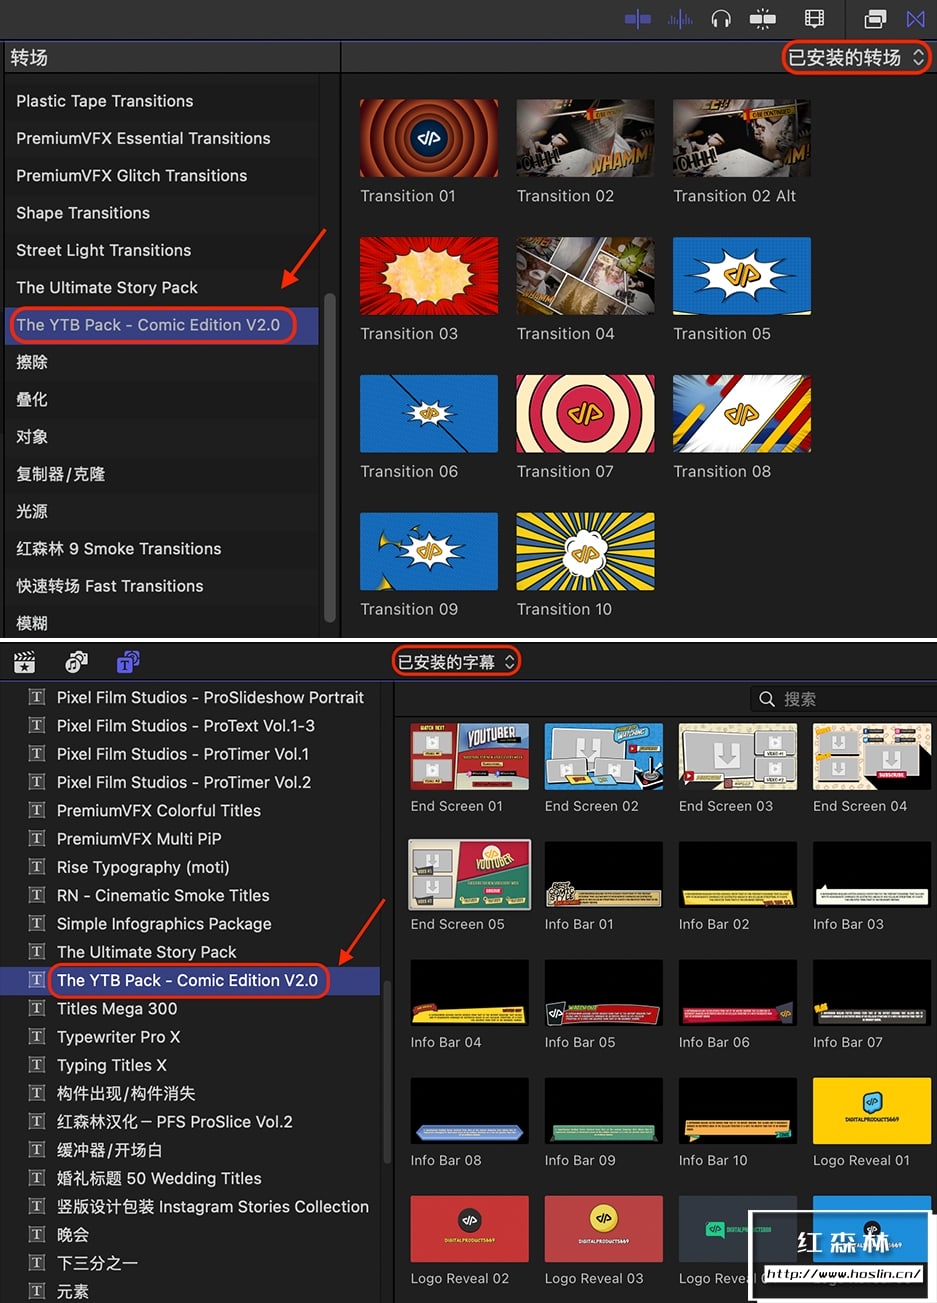The width and height of the screenshot is (937, 1303).
Task: Choose the Info Bar 08 title thumbnail
Action: pos(469,1111)
